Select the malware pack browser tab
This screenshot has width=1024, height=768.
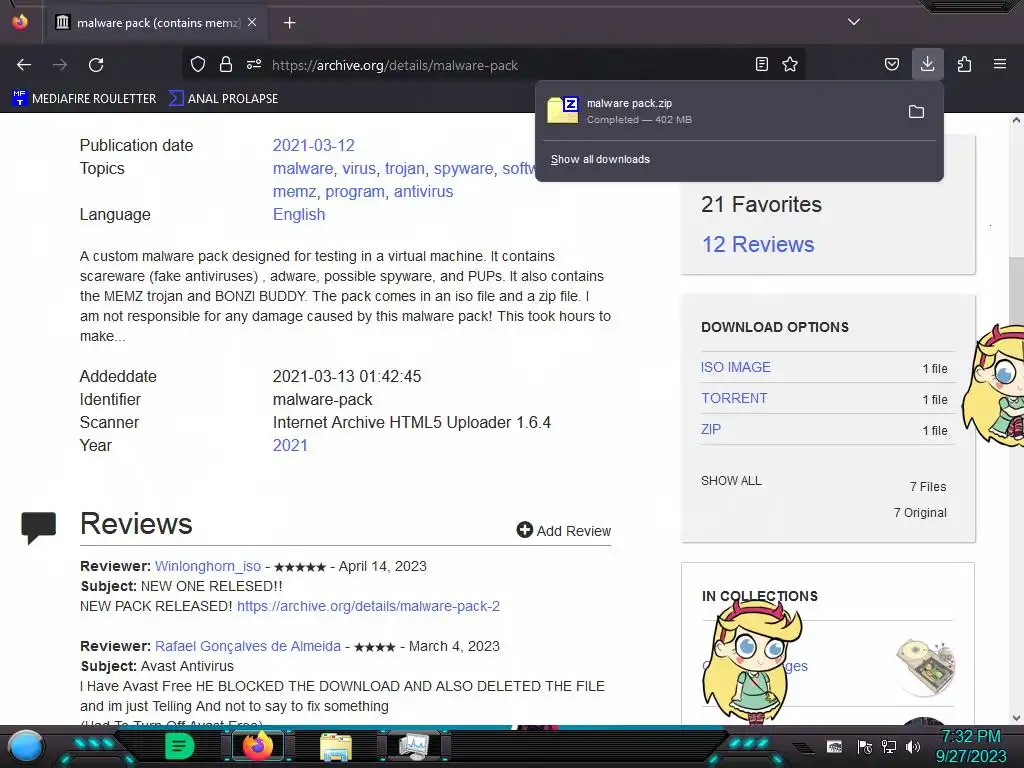point(155,23)
